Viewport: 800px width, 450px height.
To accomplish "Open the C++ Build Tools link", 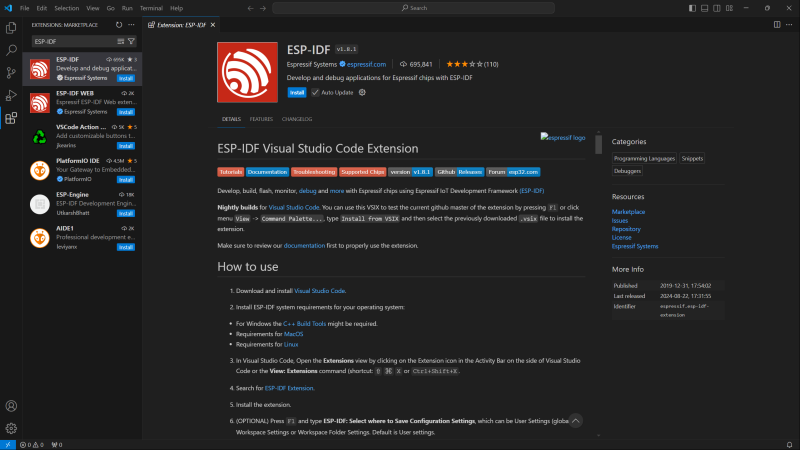I will click(x=304, y=323).
